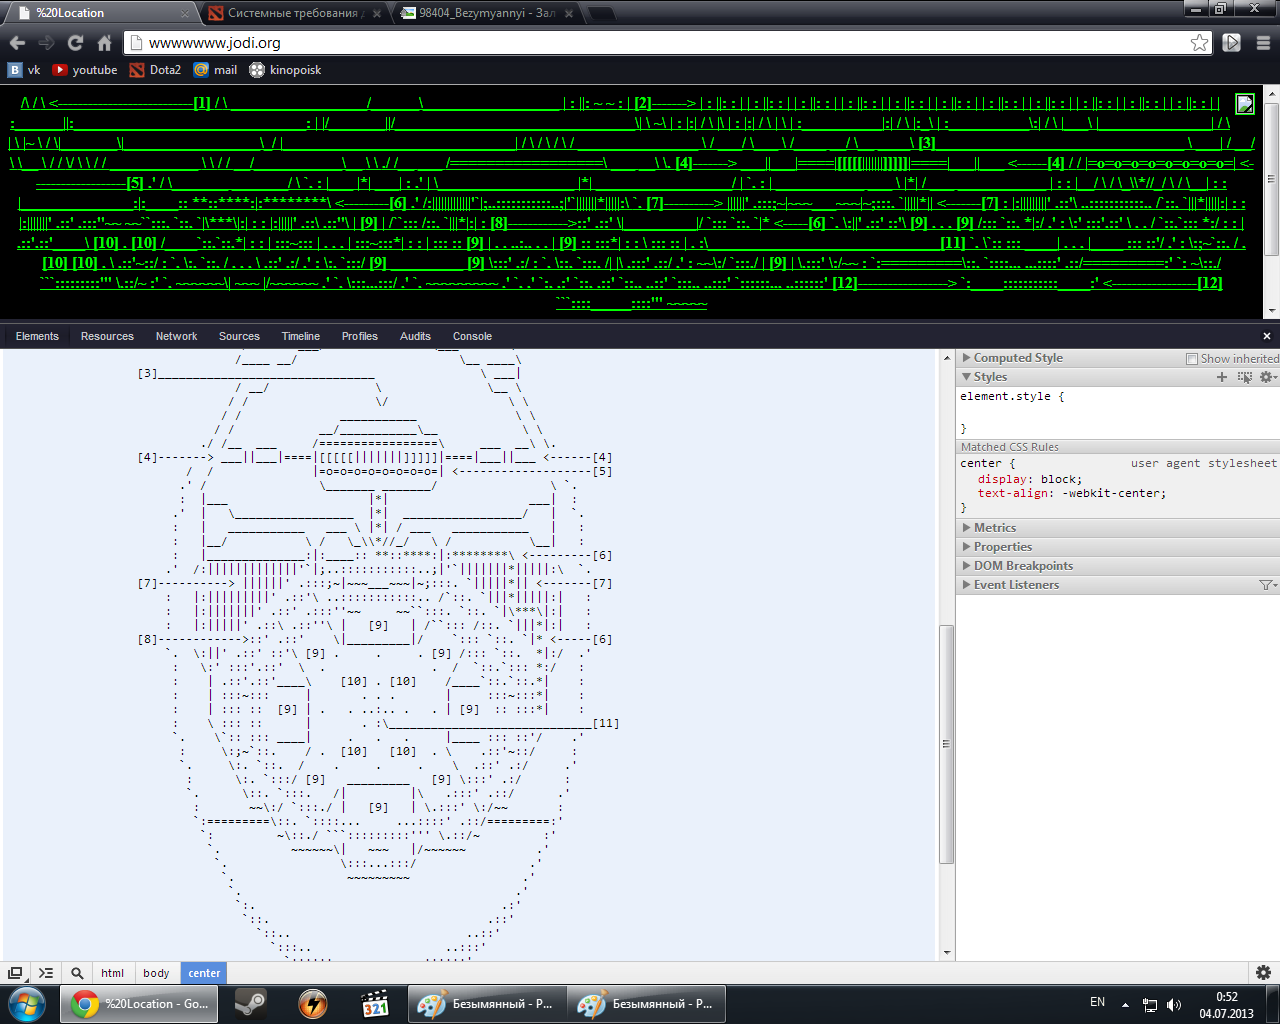This screenshot has height=1024, width=1280.
Task: Click the volume icon in system tray
Action: pos(1174,1004)
